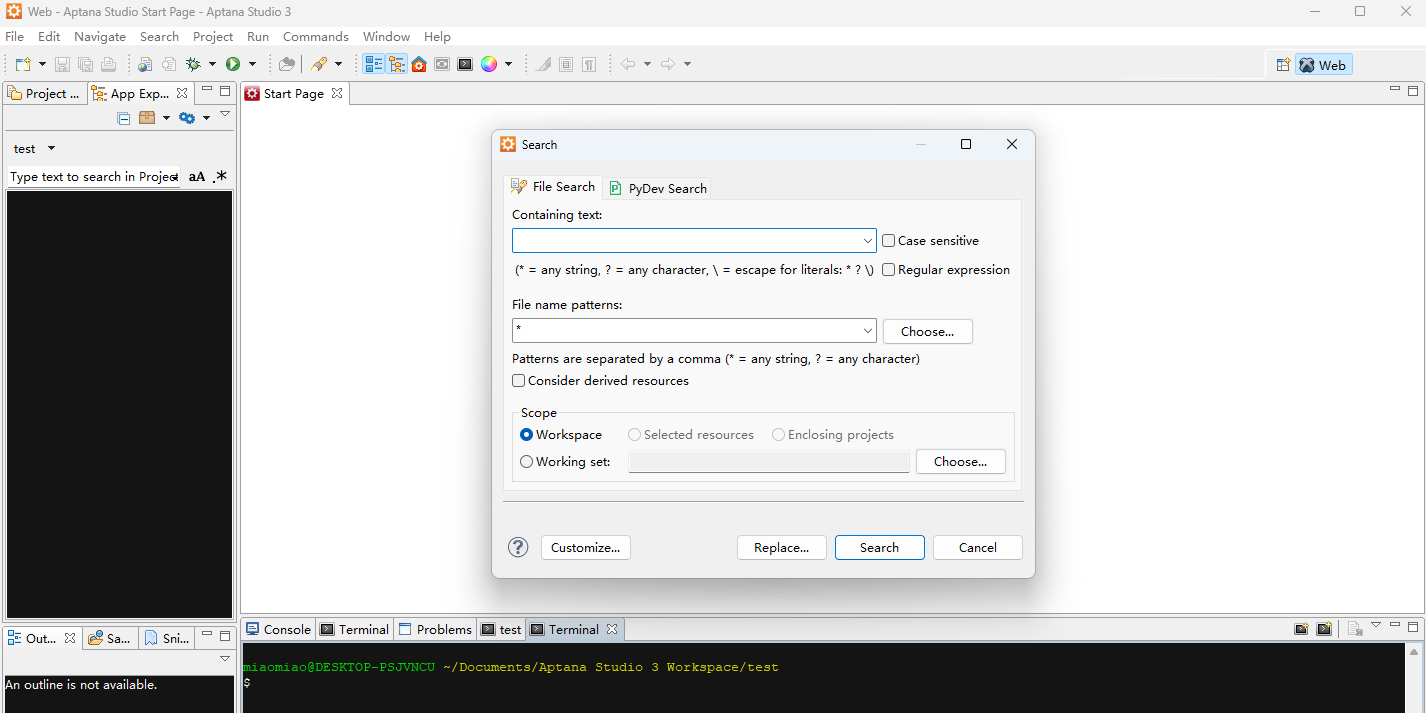Select the Working set radio button
Screen dimensions: 1426x713
[527, 462]
